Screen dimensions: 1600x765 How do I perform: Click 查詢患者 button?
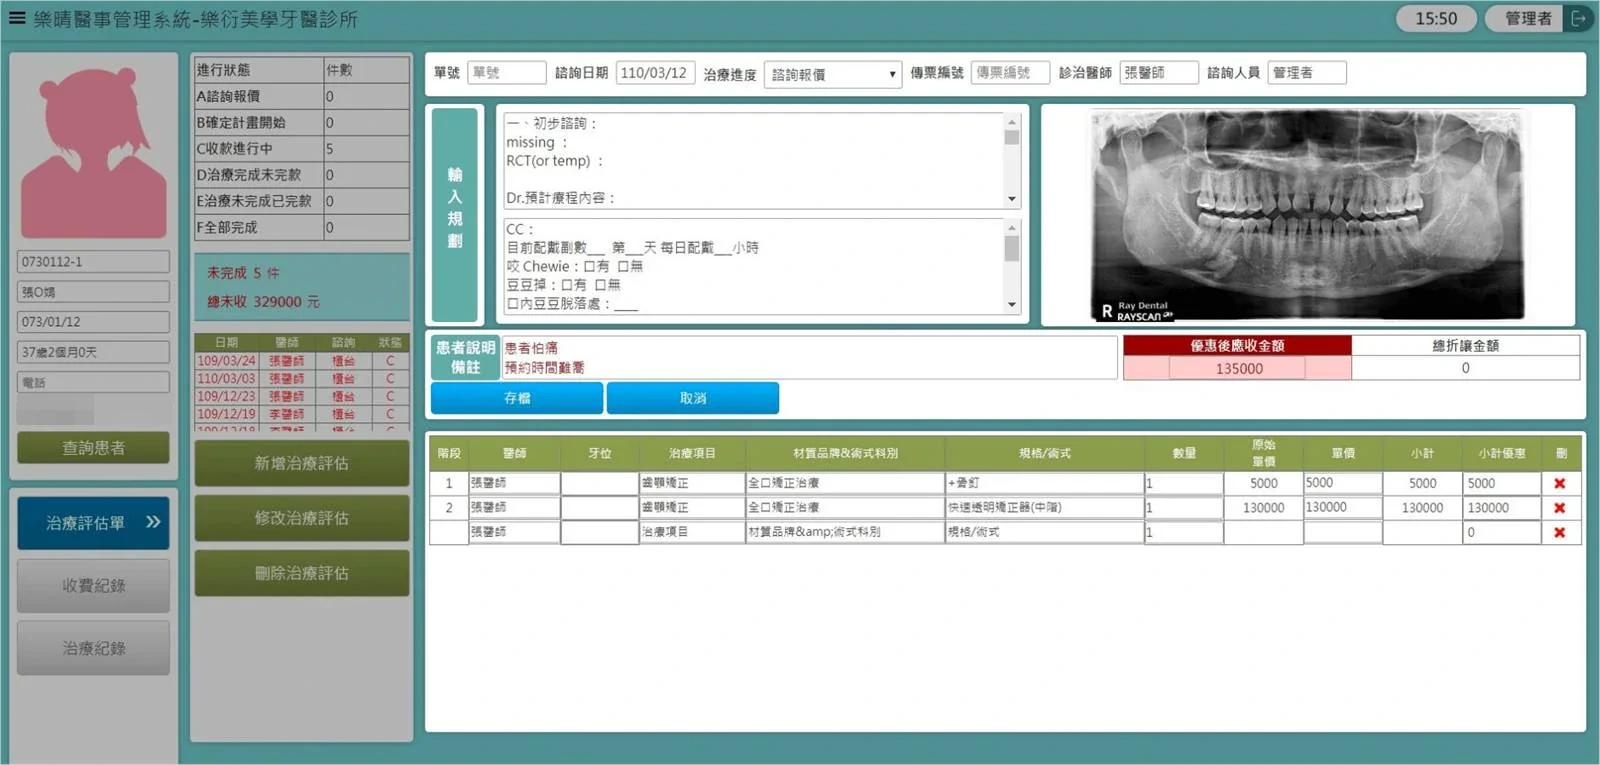point(93,448)
